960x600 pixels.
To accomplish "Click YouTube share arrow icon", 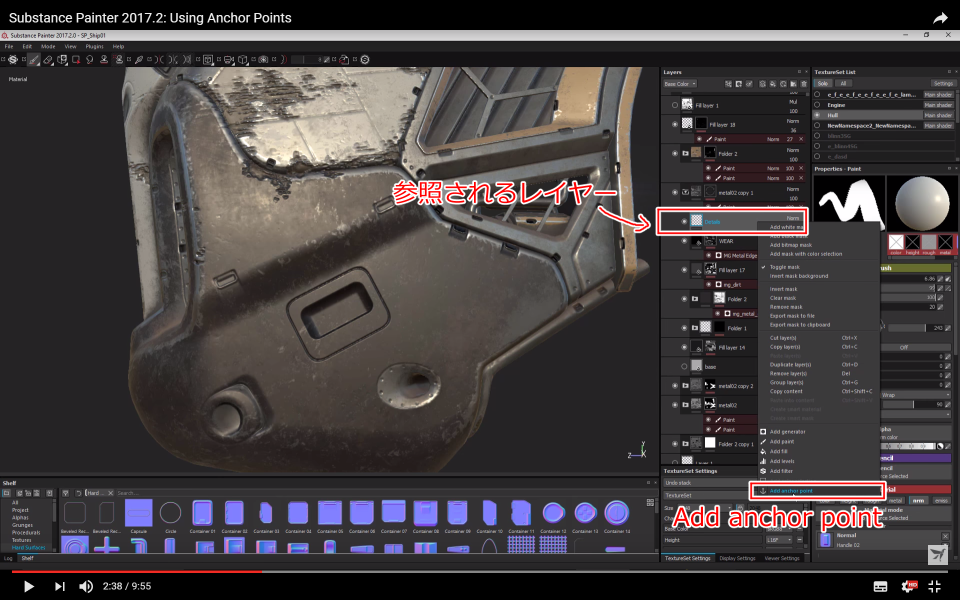I will [940, 18].
